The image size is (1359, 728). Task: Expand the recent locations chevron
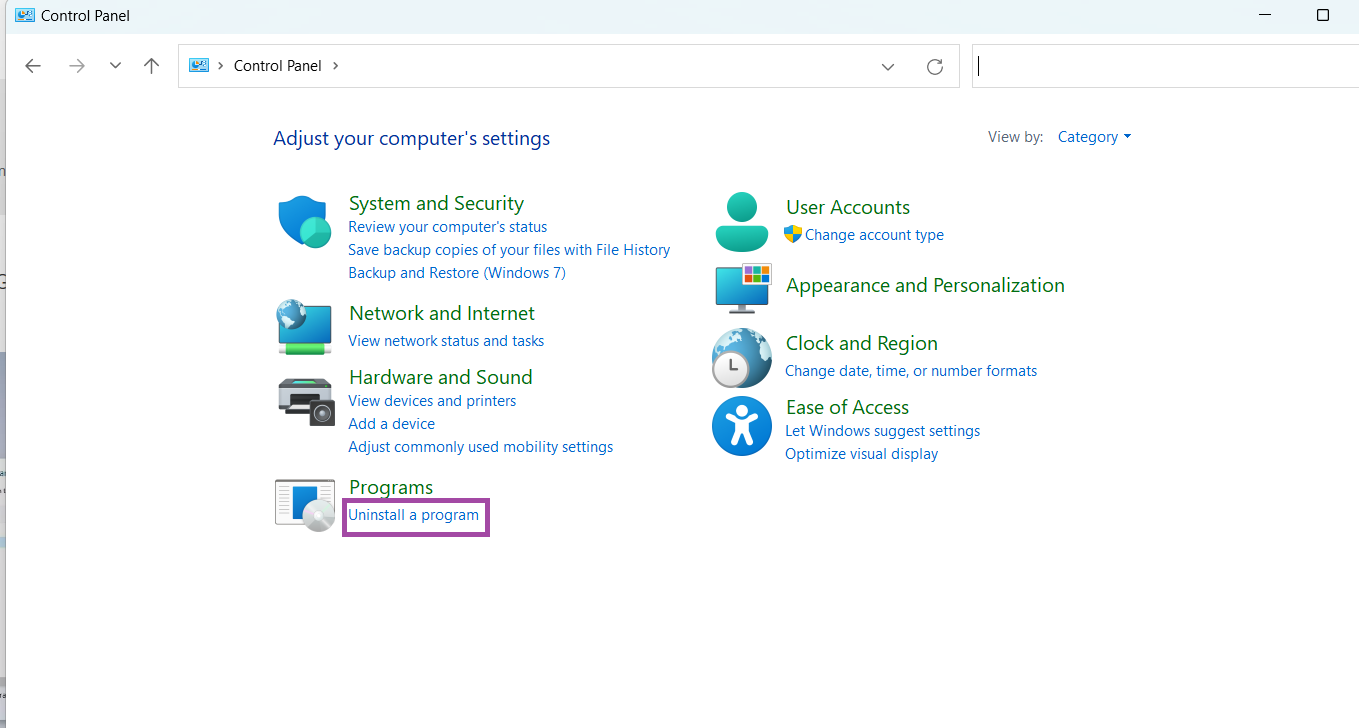click(115, 66)
